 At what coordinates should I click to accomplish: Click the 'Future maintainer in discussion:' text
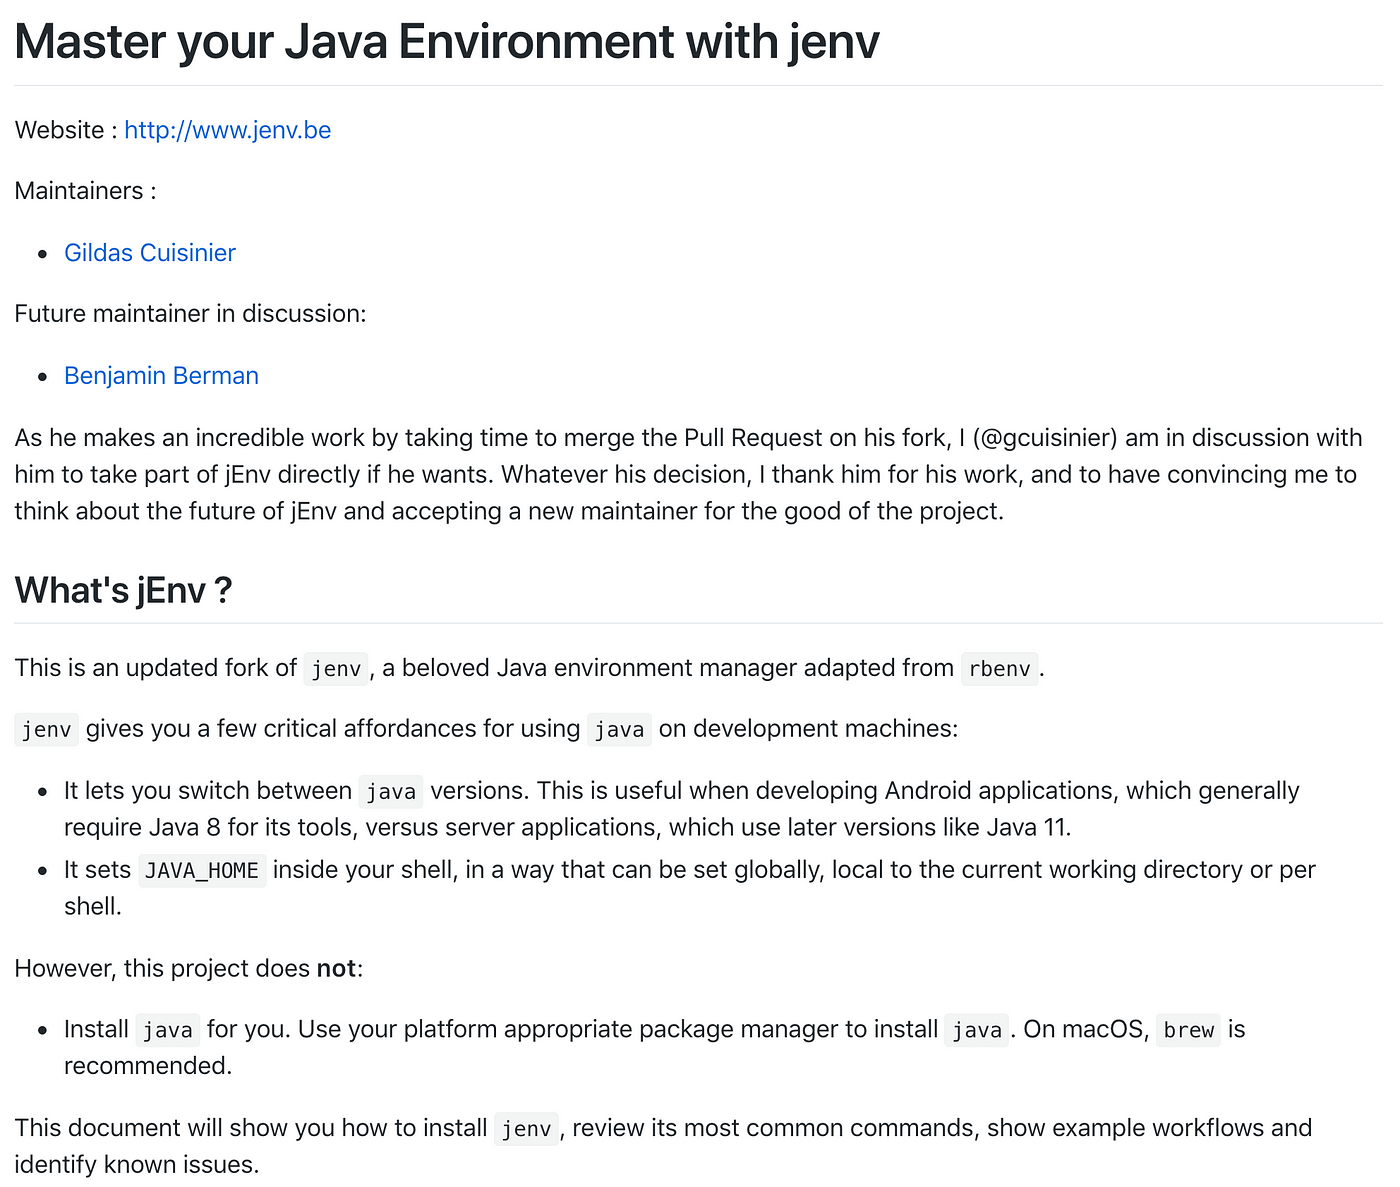[x=190, y=314]
